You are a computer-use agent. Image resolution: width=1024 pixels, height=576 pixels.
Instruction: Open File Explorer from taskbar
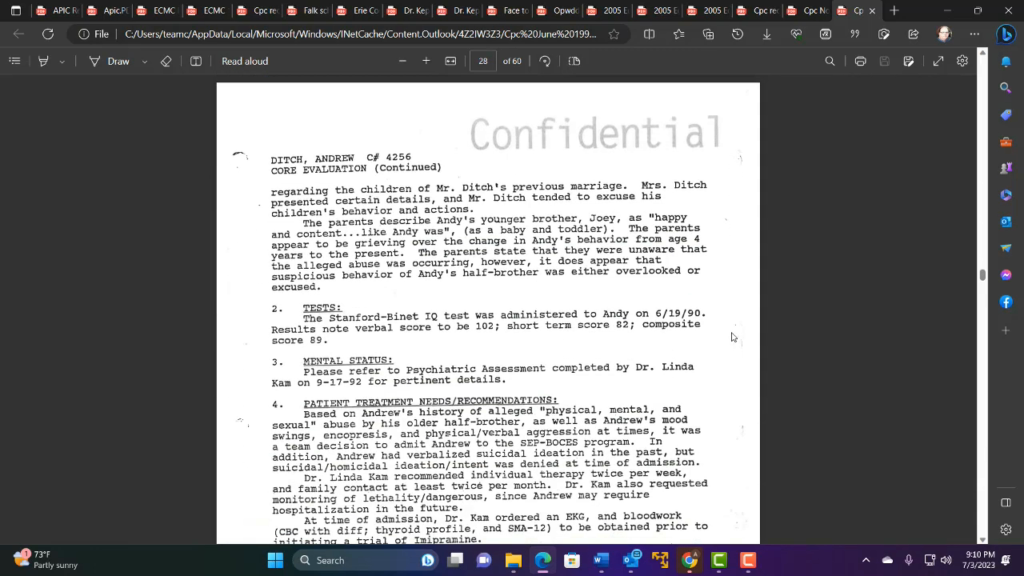point(513,560)
